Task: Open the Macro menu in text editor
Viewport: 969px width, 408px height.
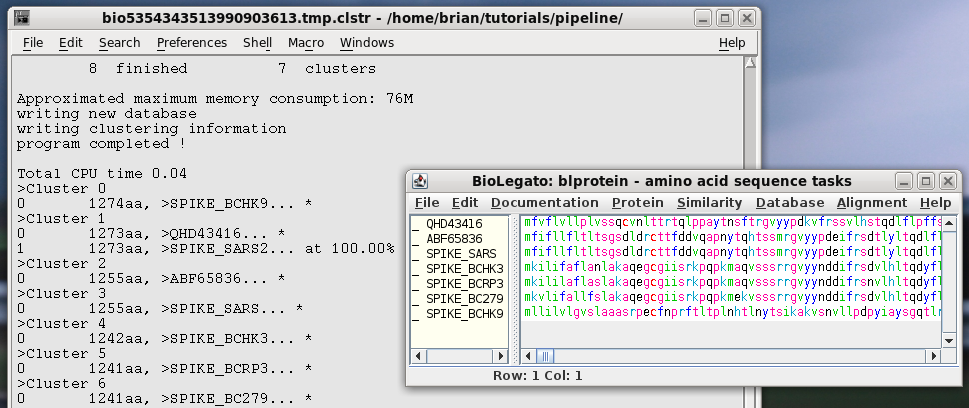Action: (305, 43)
